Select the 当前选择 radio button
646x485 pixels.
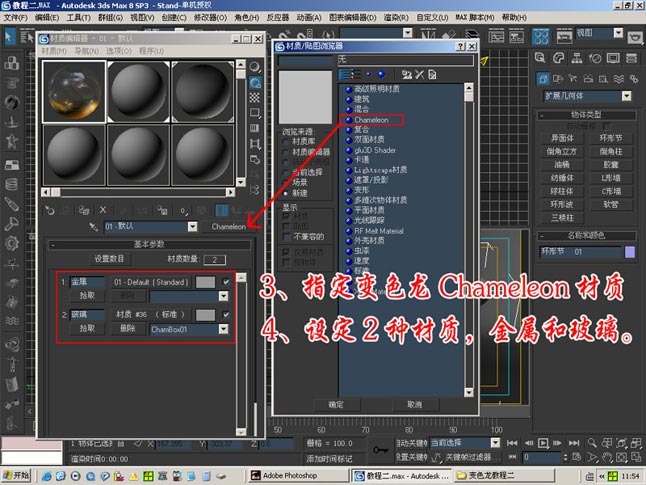[x=285, y=172]
